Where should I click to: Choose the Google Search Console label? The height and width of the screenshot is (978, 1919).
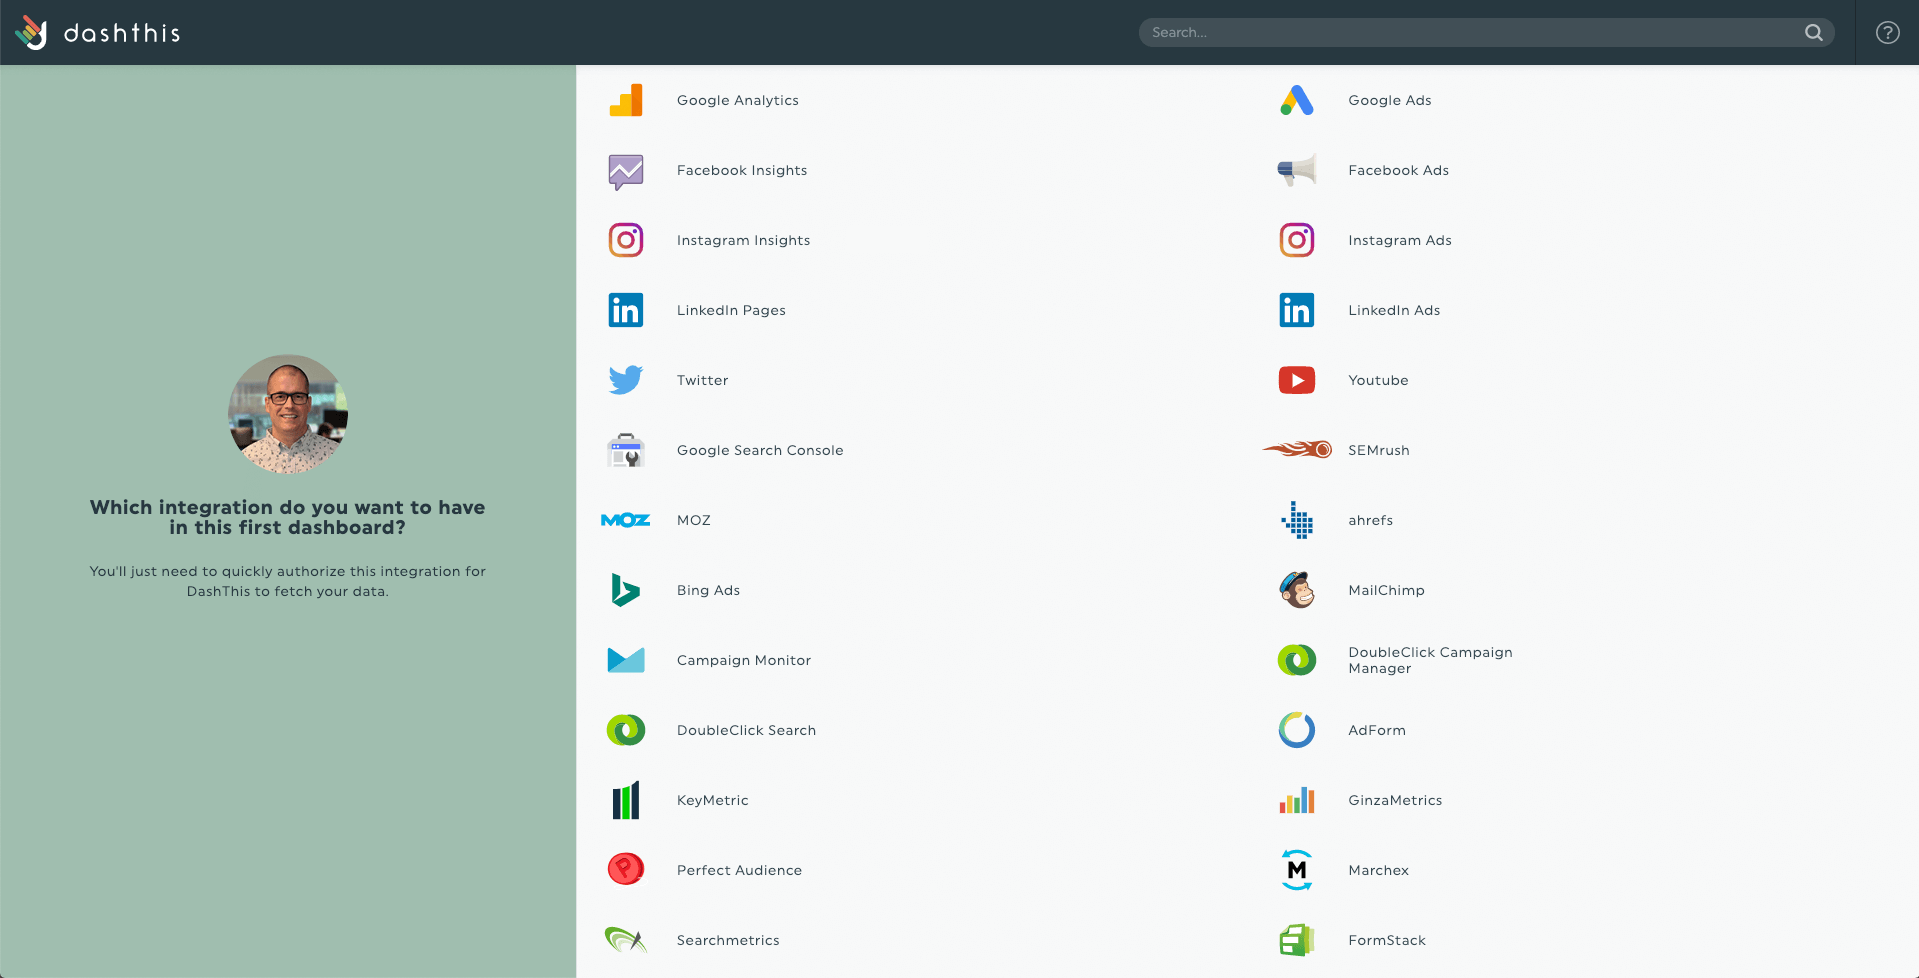click(760, 450)
